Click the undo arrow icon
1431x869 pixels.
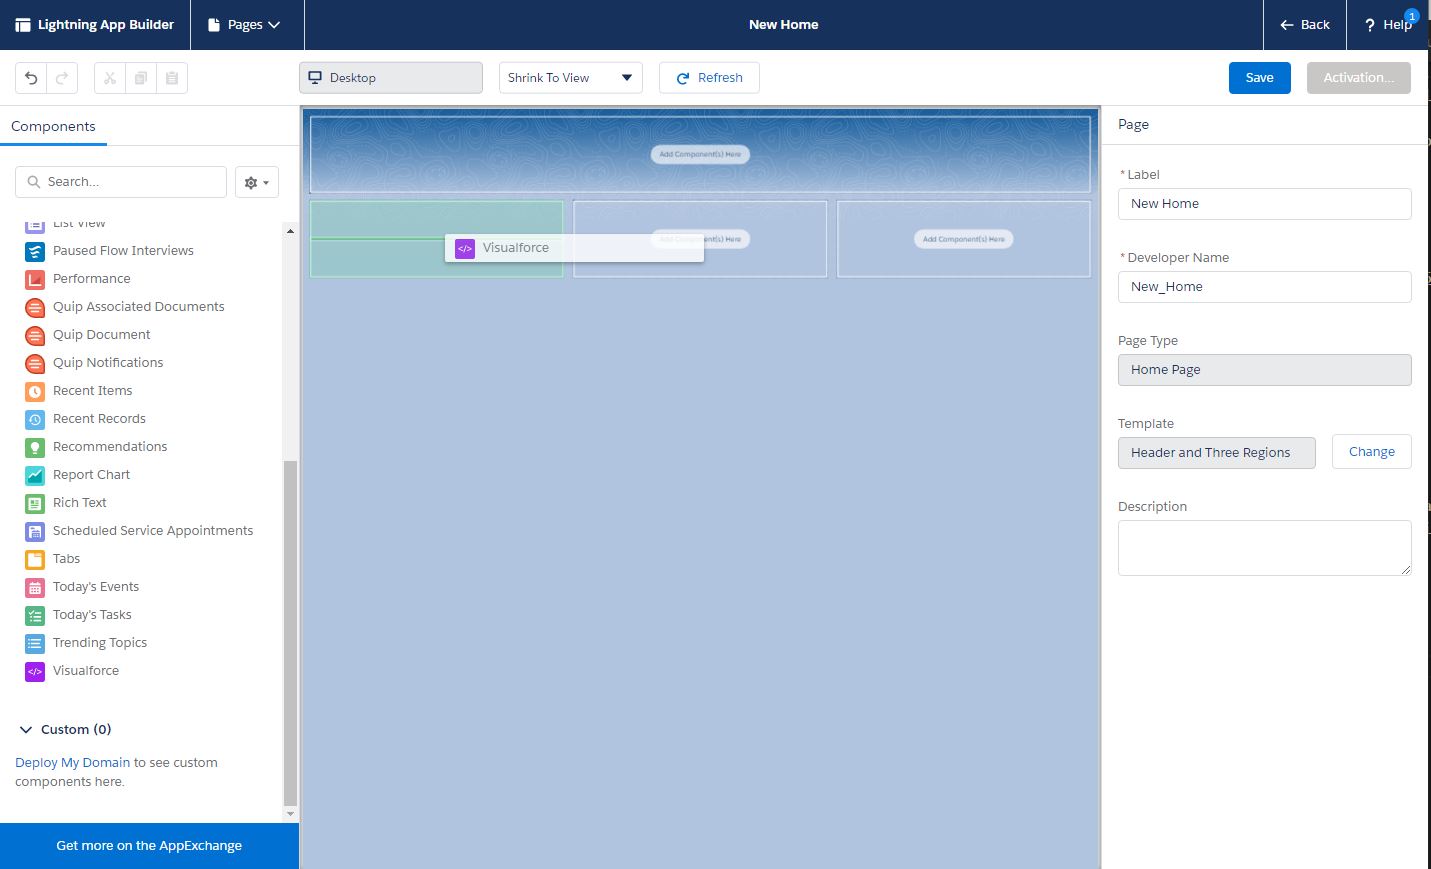[31, 78]
